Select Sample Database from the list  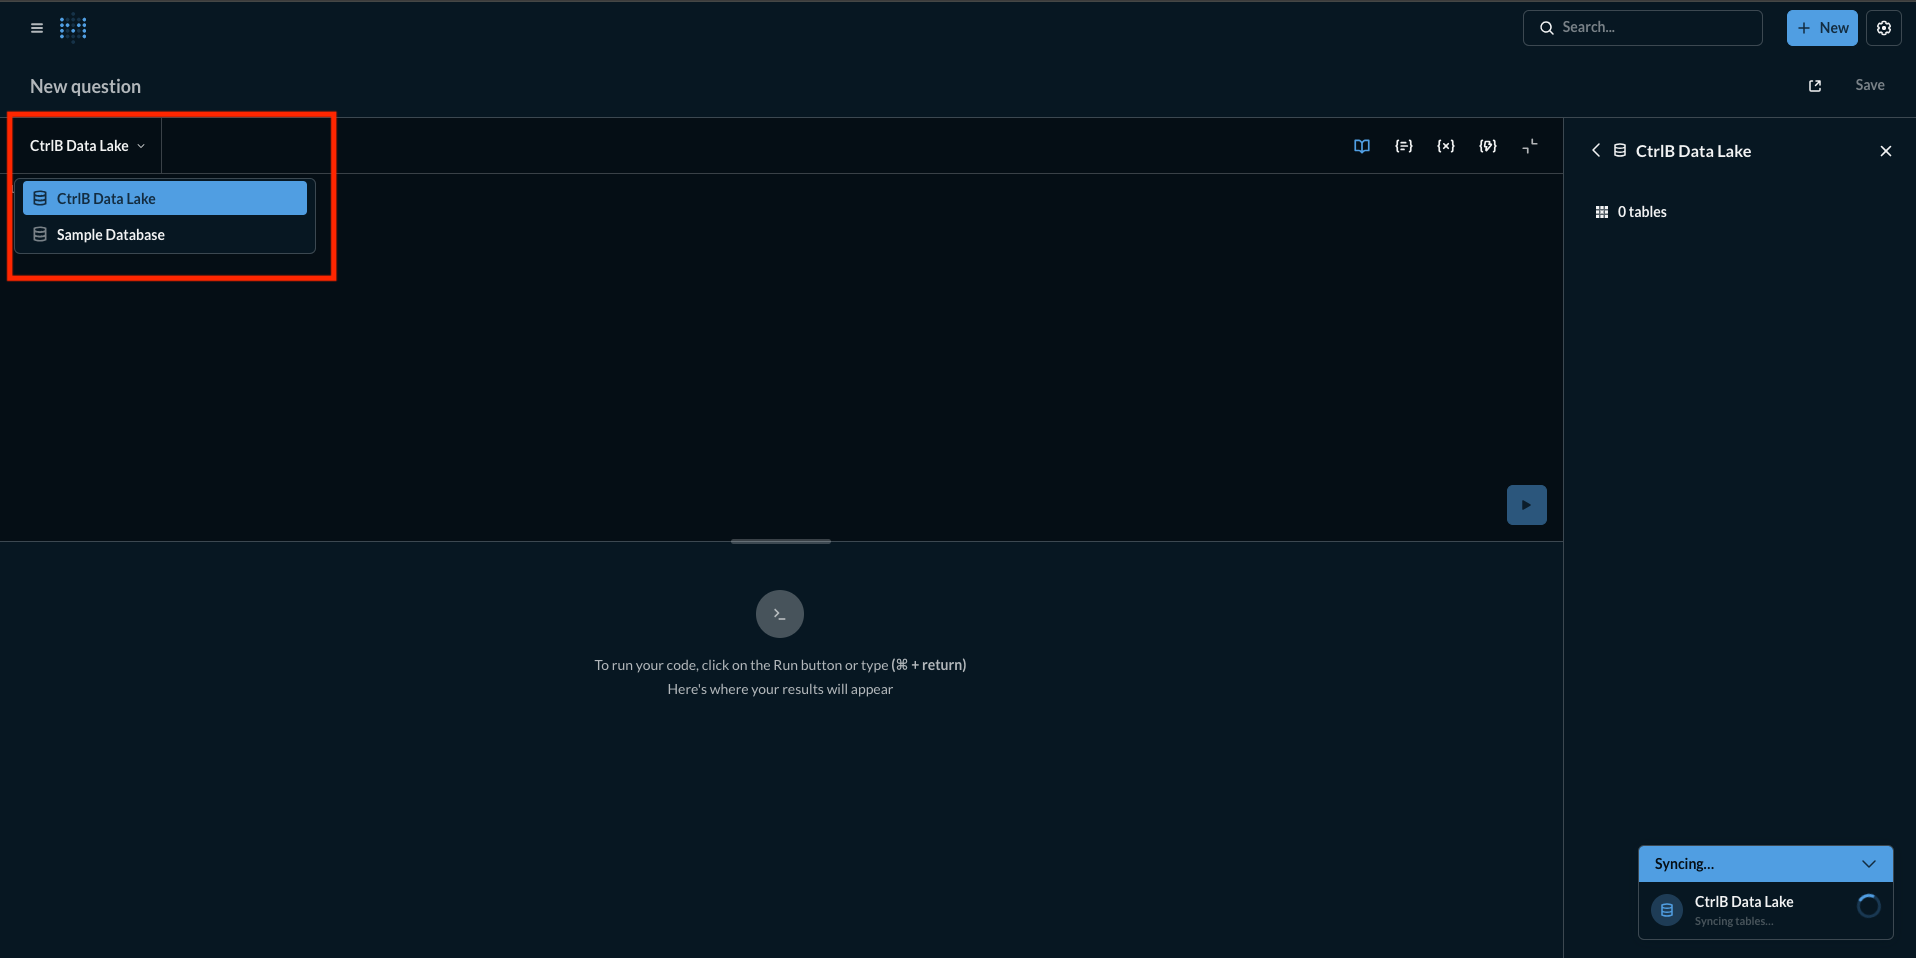point(110,234)
